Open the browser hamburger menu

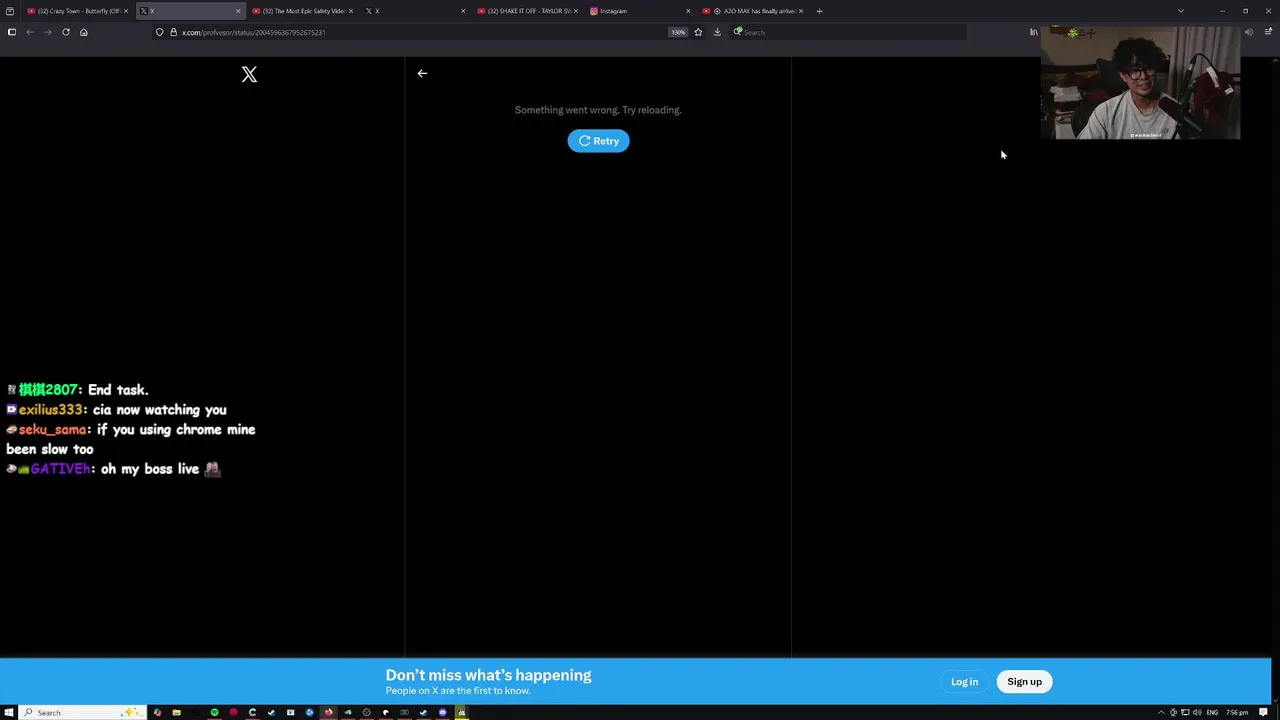[1269, 32]
